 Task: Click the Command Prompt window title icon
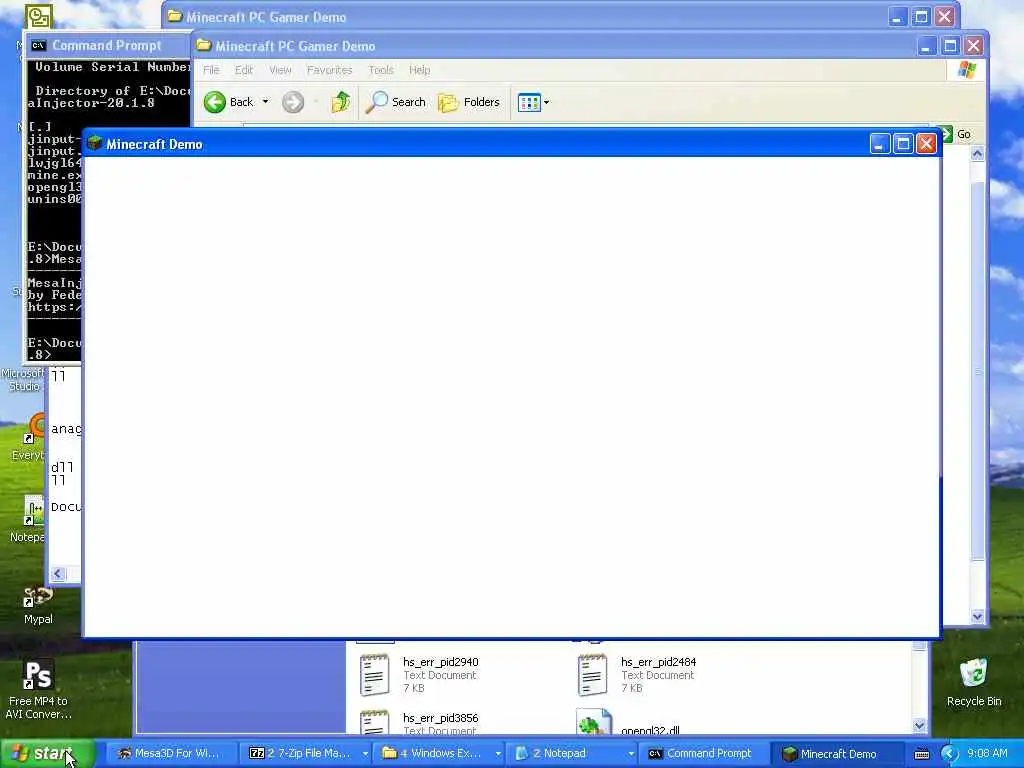point(39,45)
